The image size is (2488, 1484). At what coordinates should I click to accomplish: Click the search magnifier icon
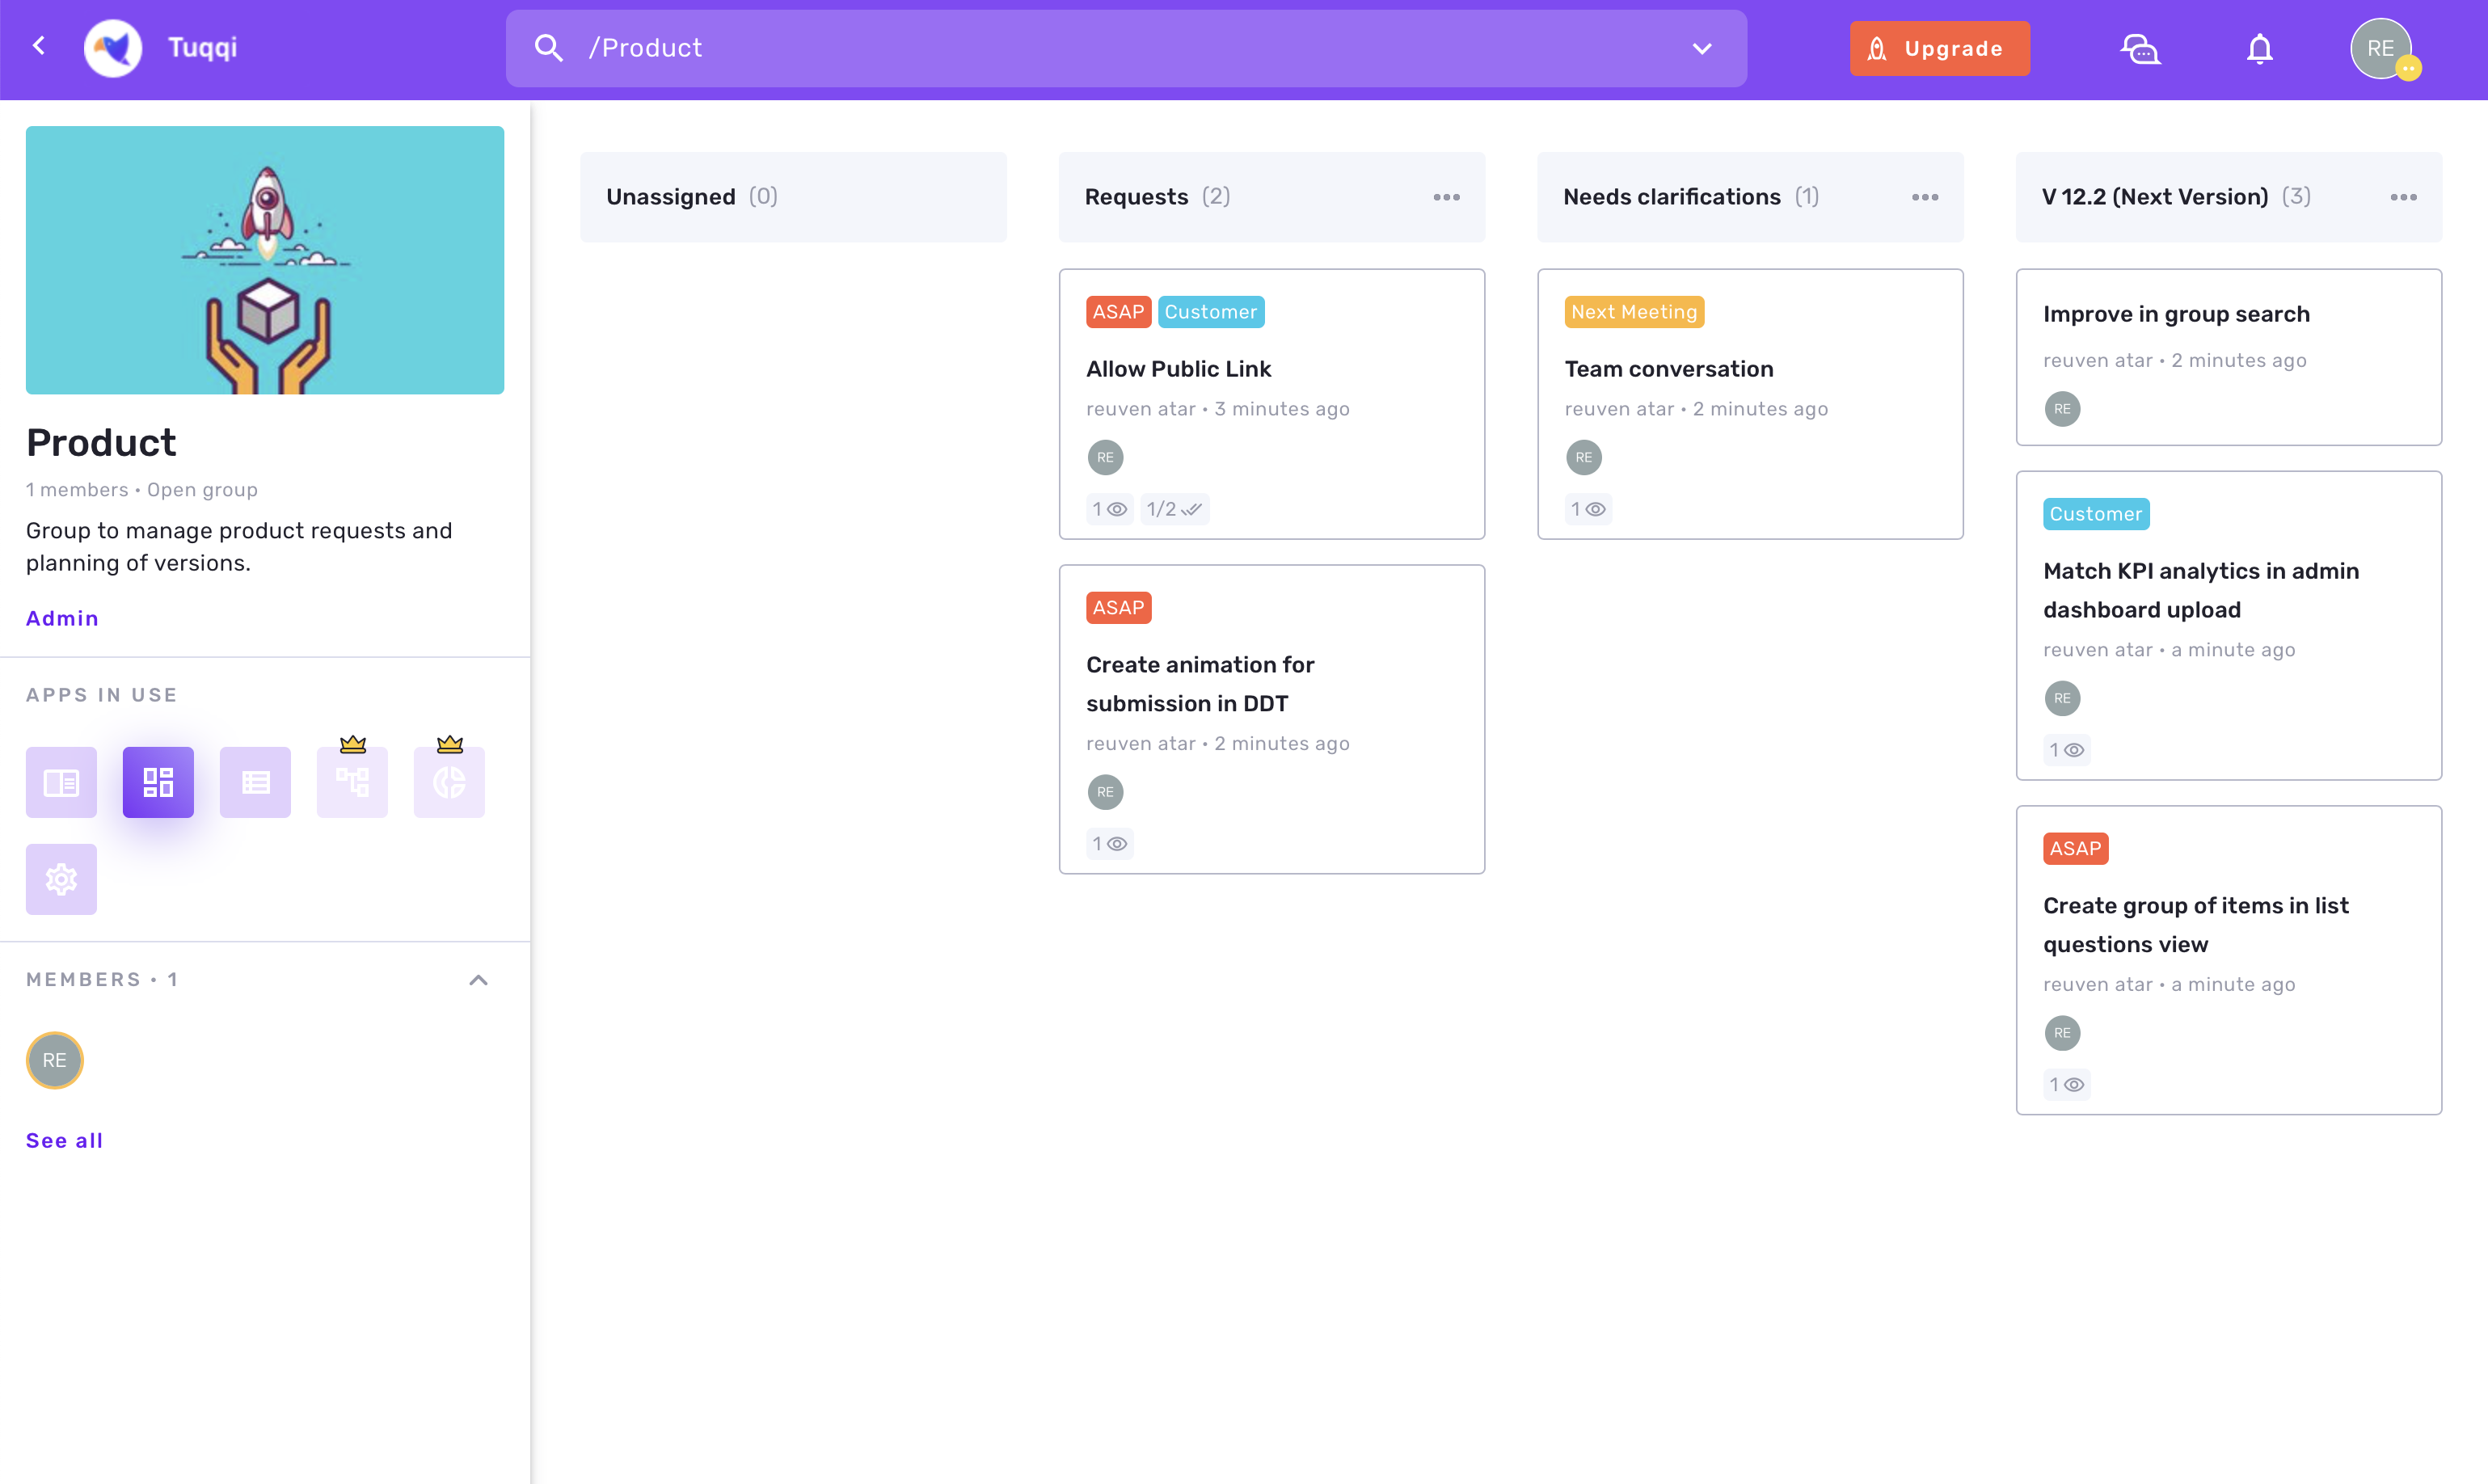(x=548, y=48)
